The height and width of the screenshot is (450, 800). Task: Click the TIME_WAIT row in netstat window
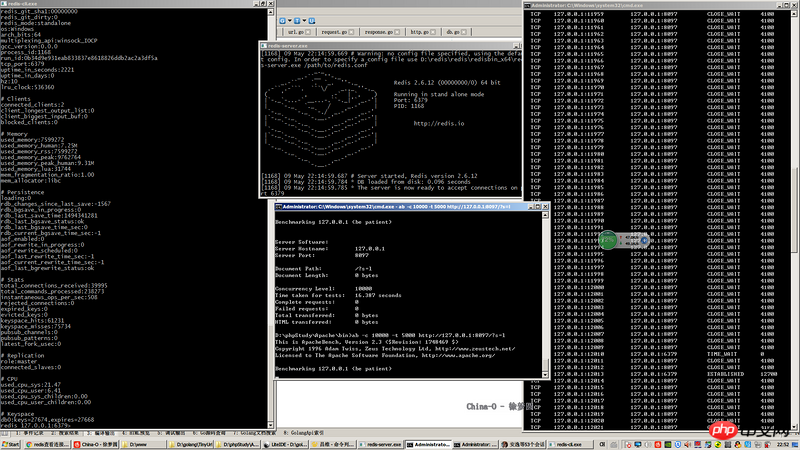click(x=648, y=354)
